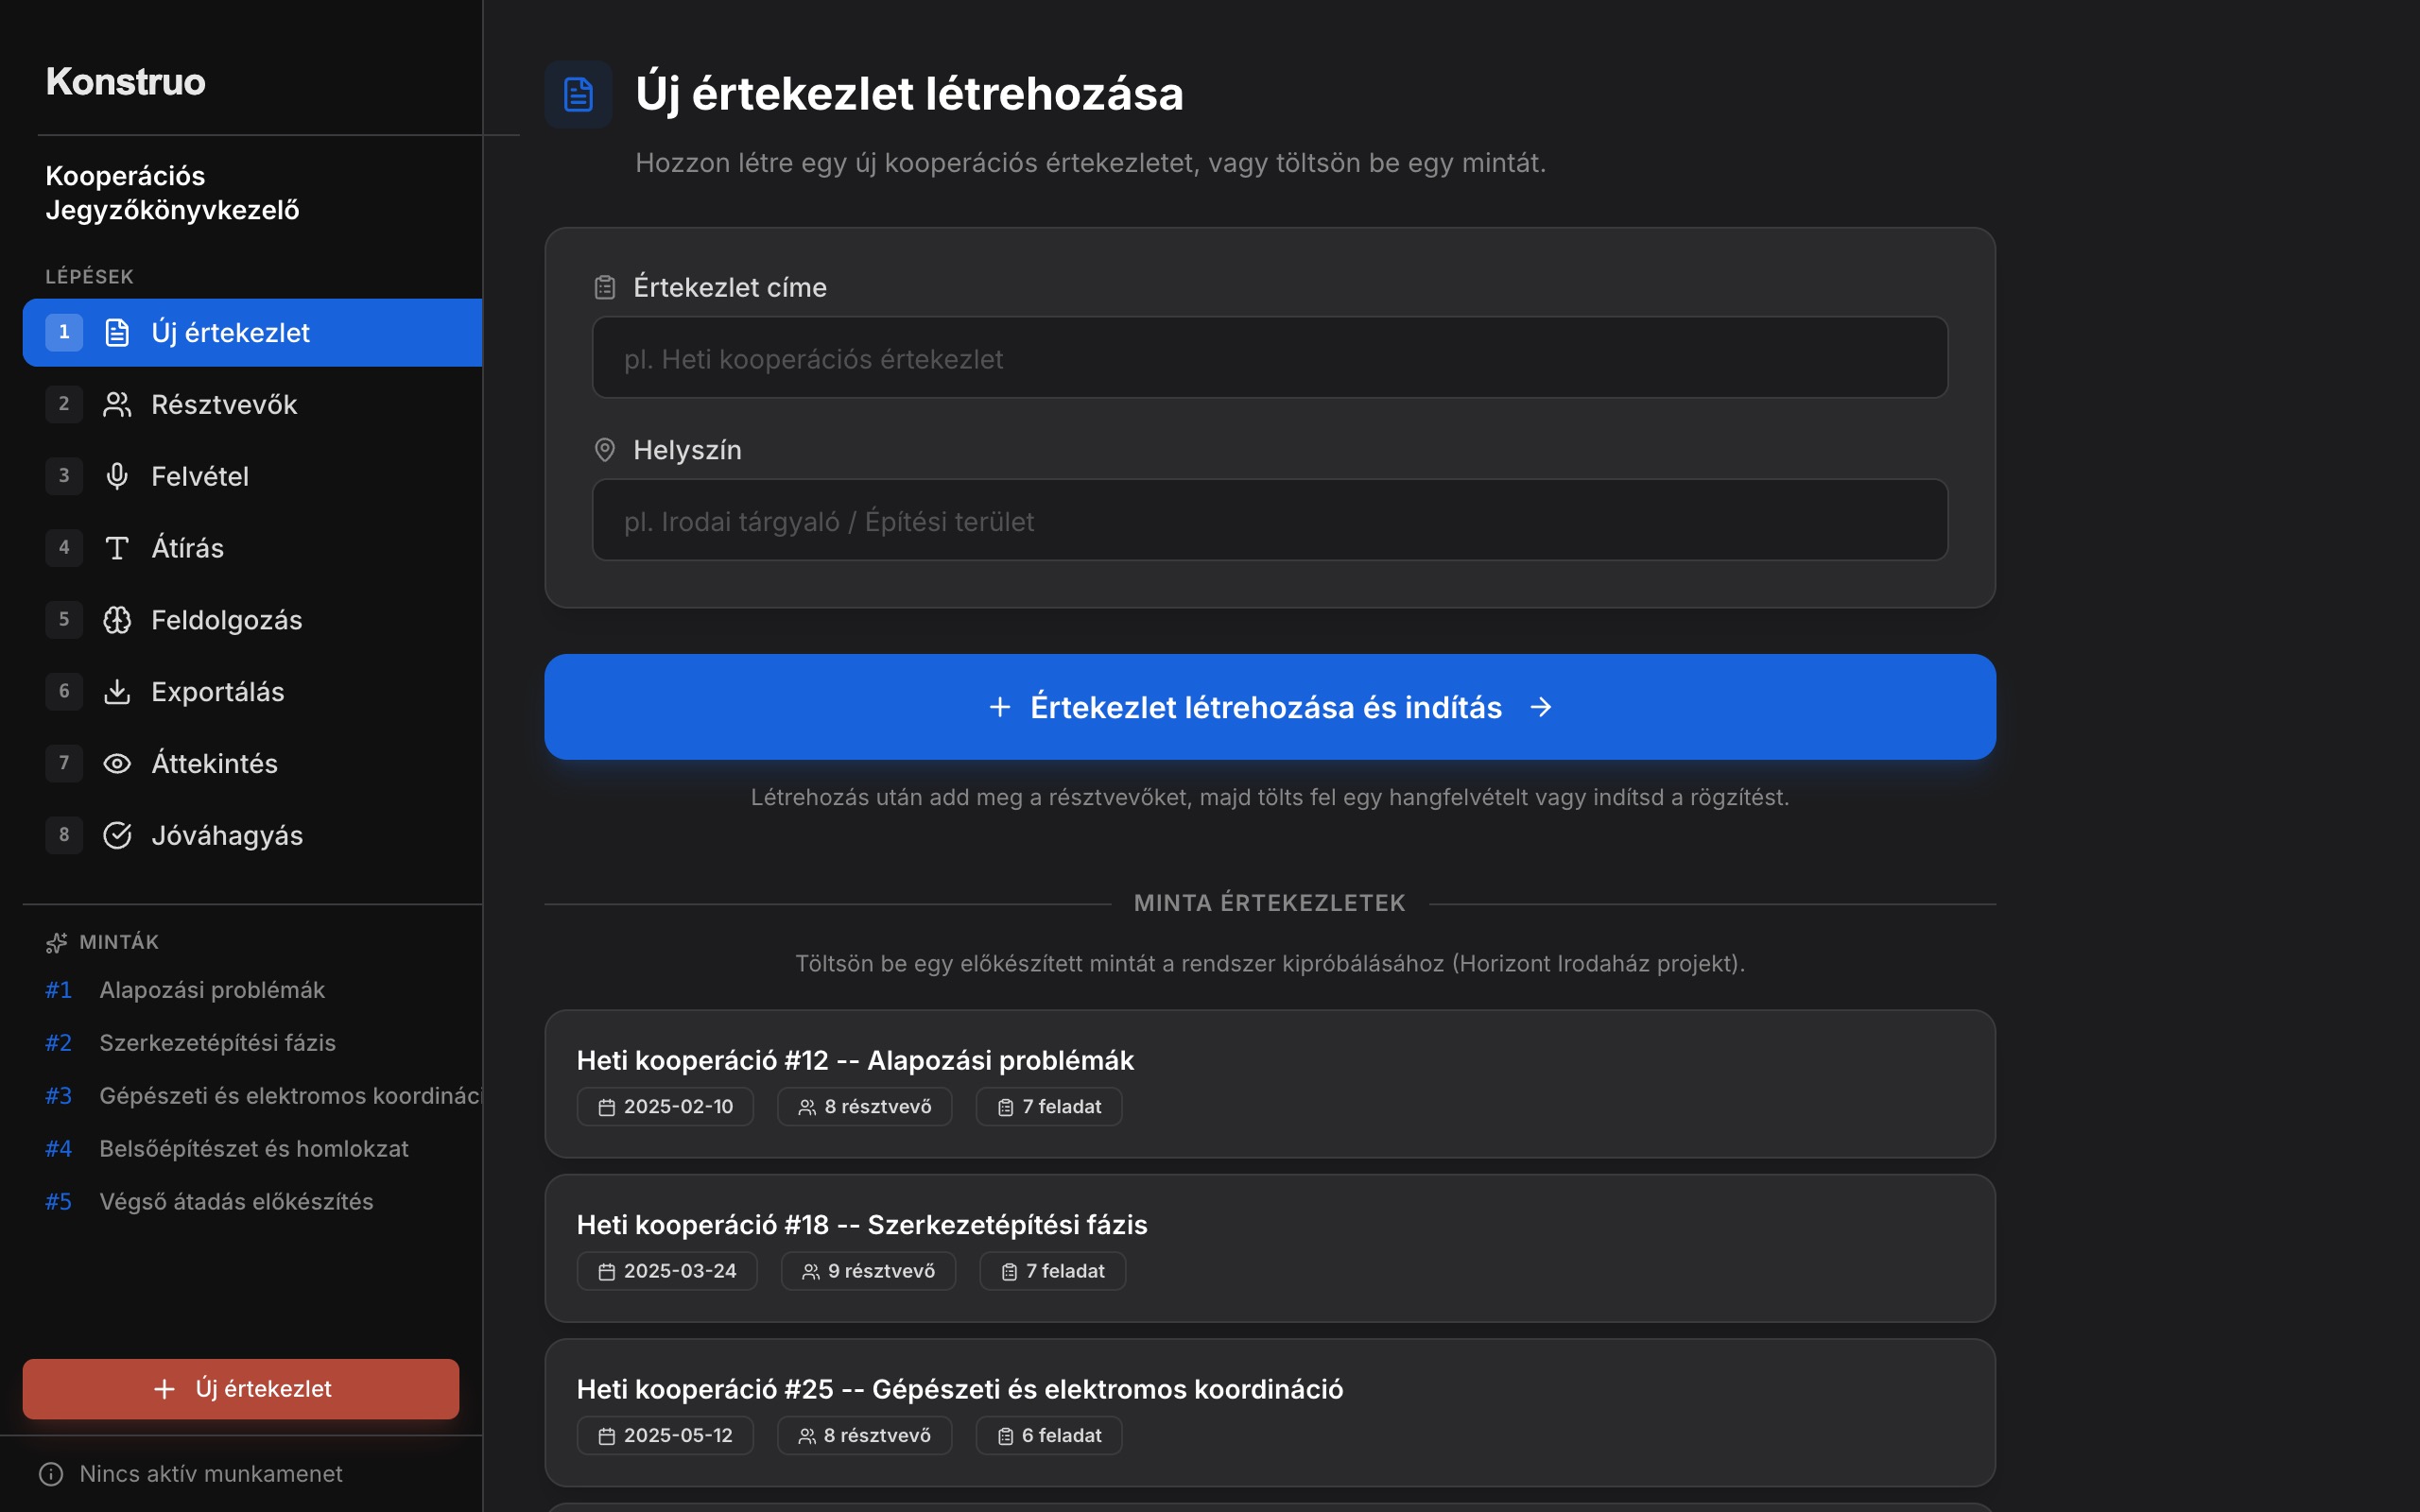Click the clipboard icon beside 6 feladat

[1006, 1437]
